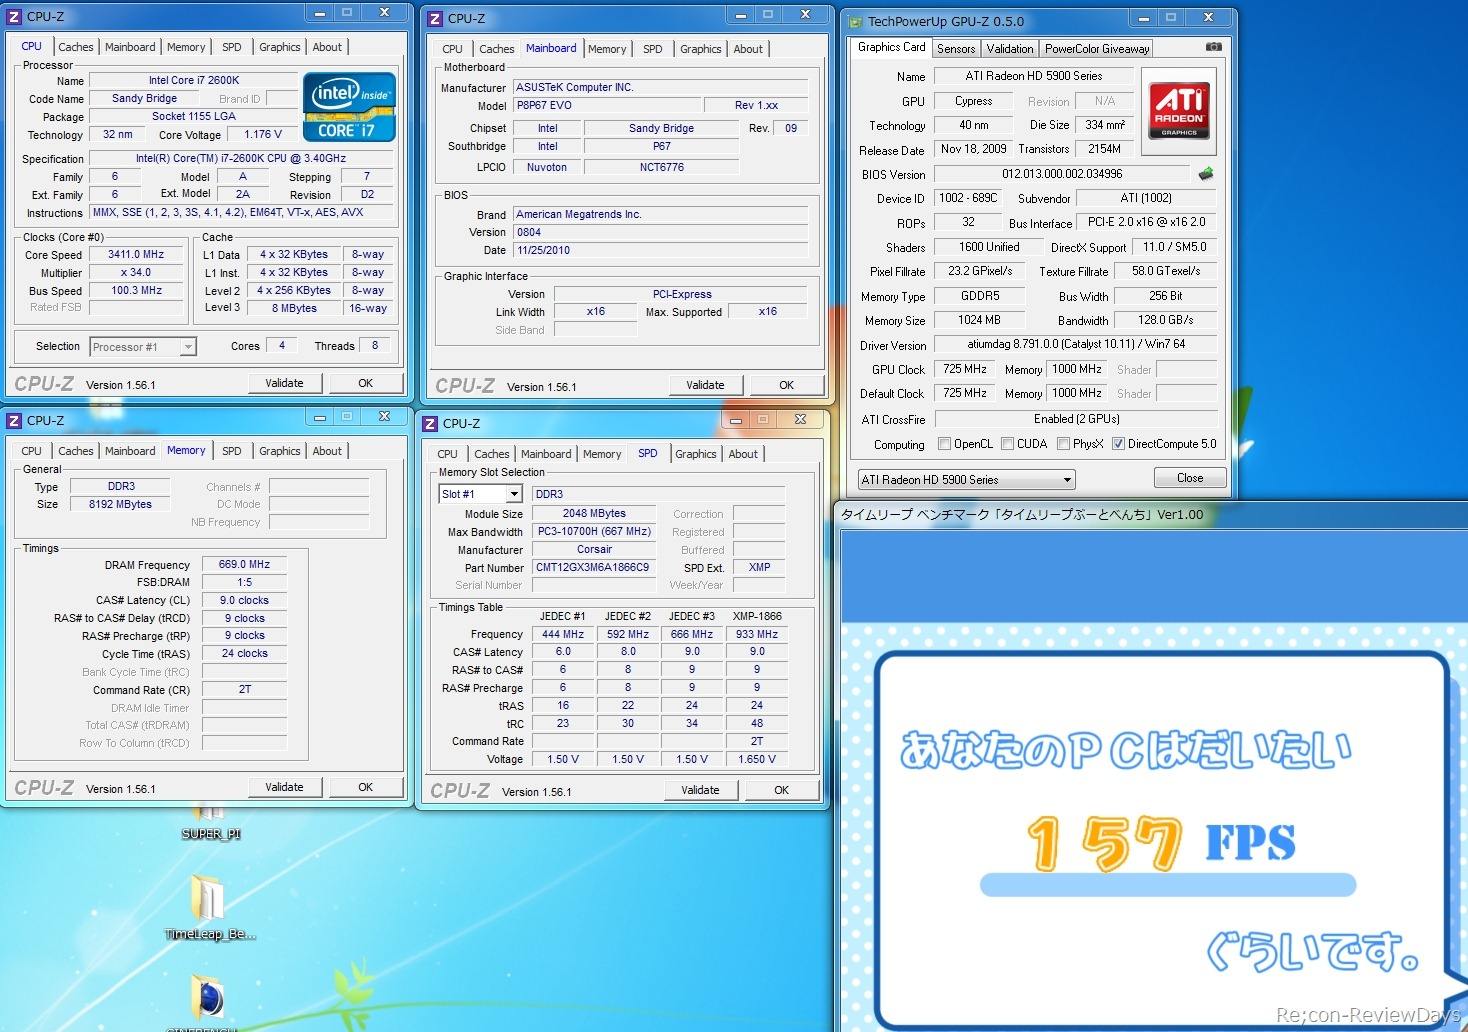1468x1032 pixels.
Task: Click the Intel Core i7 inside logo
Action: click(349, 107)
